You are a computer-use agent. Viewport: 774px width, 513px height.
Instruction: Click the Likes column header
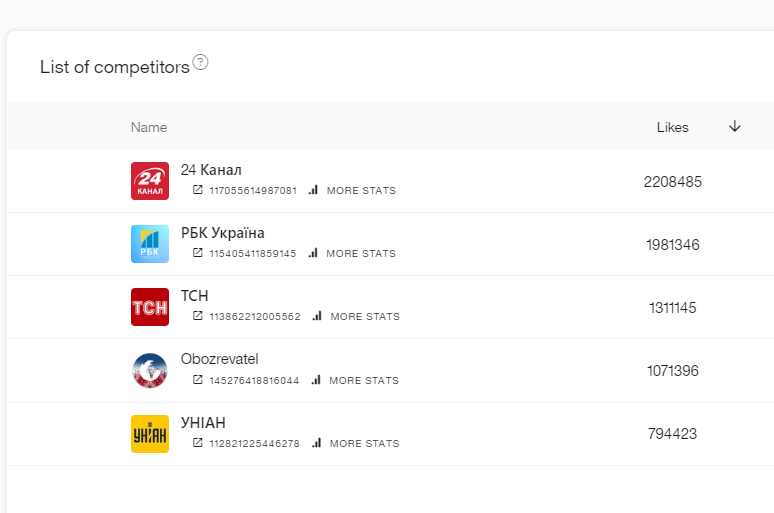[672, 128]
